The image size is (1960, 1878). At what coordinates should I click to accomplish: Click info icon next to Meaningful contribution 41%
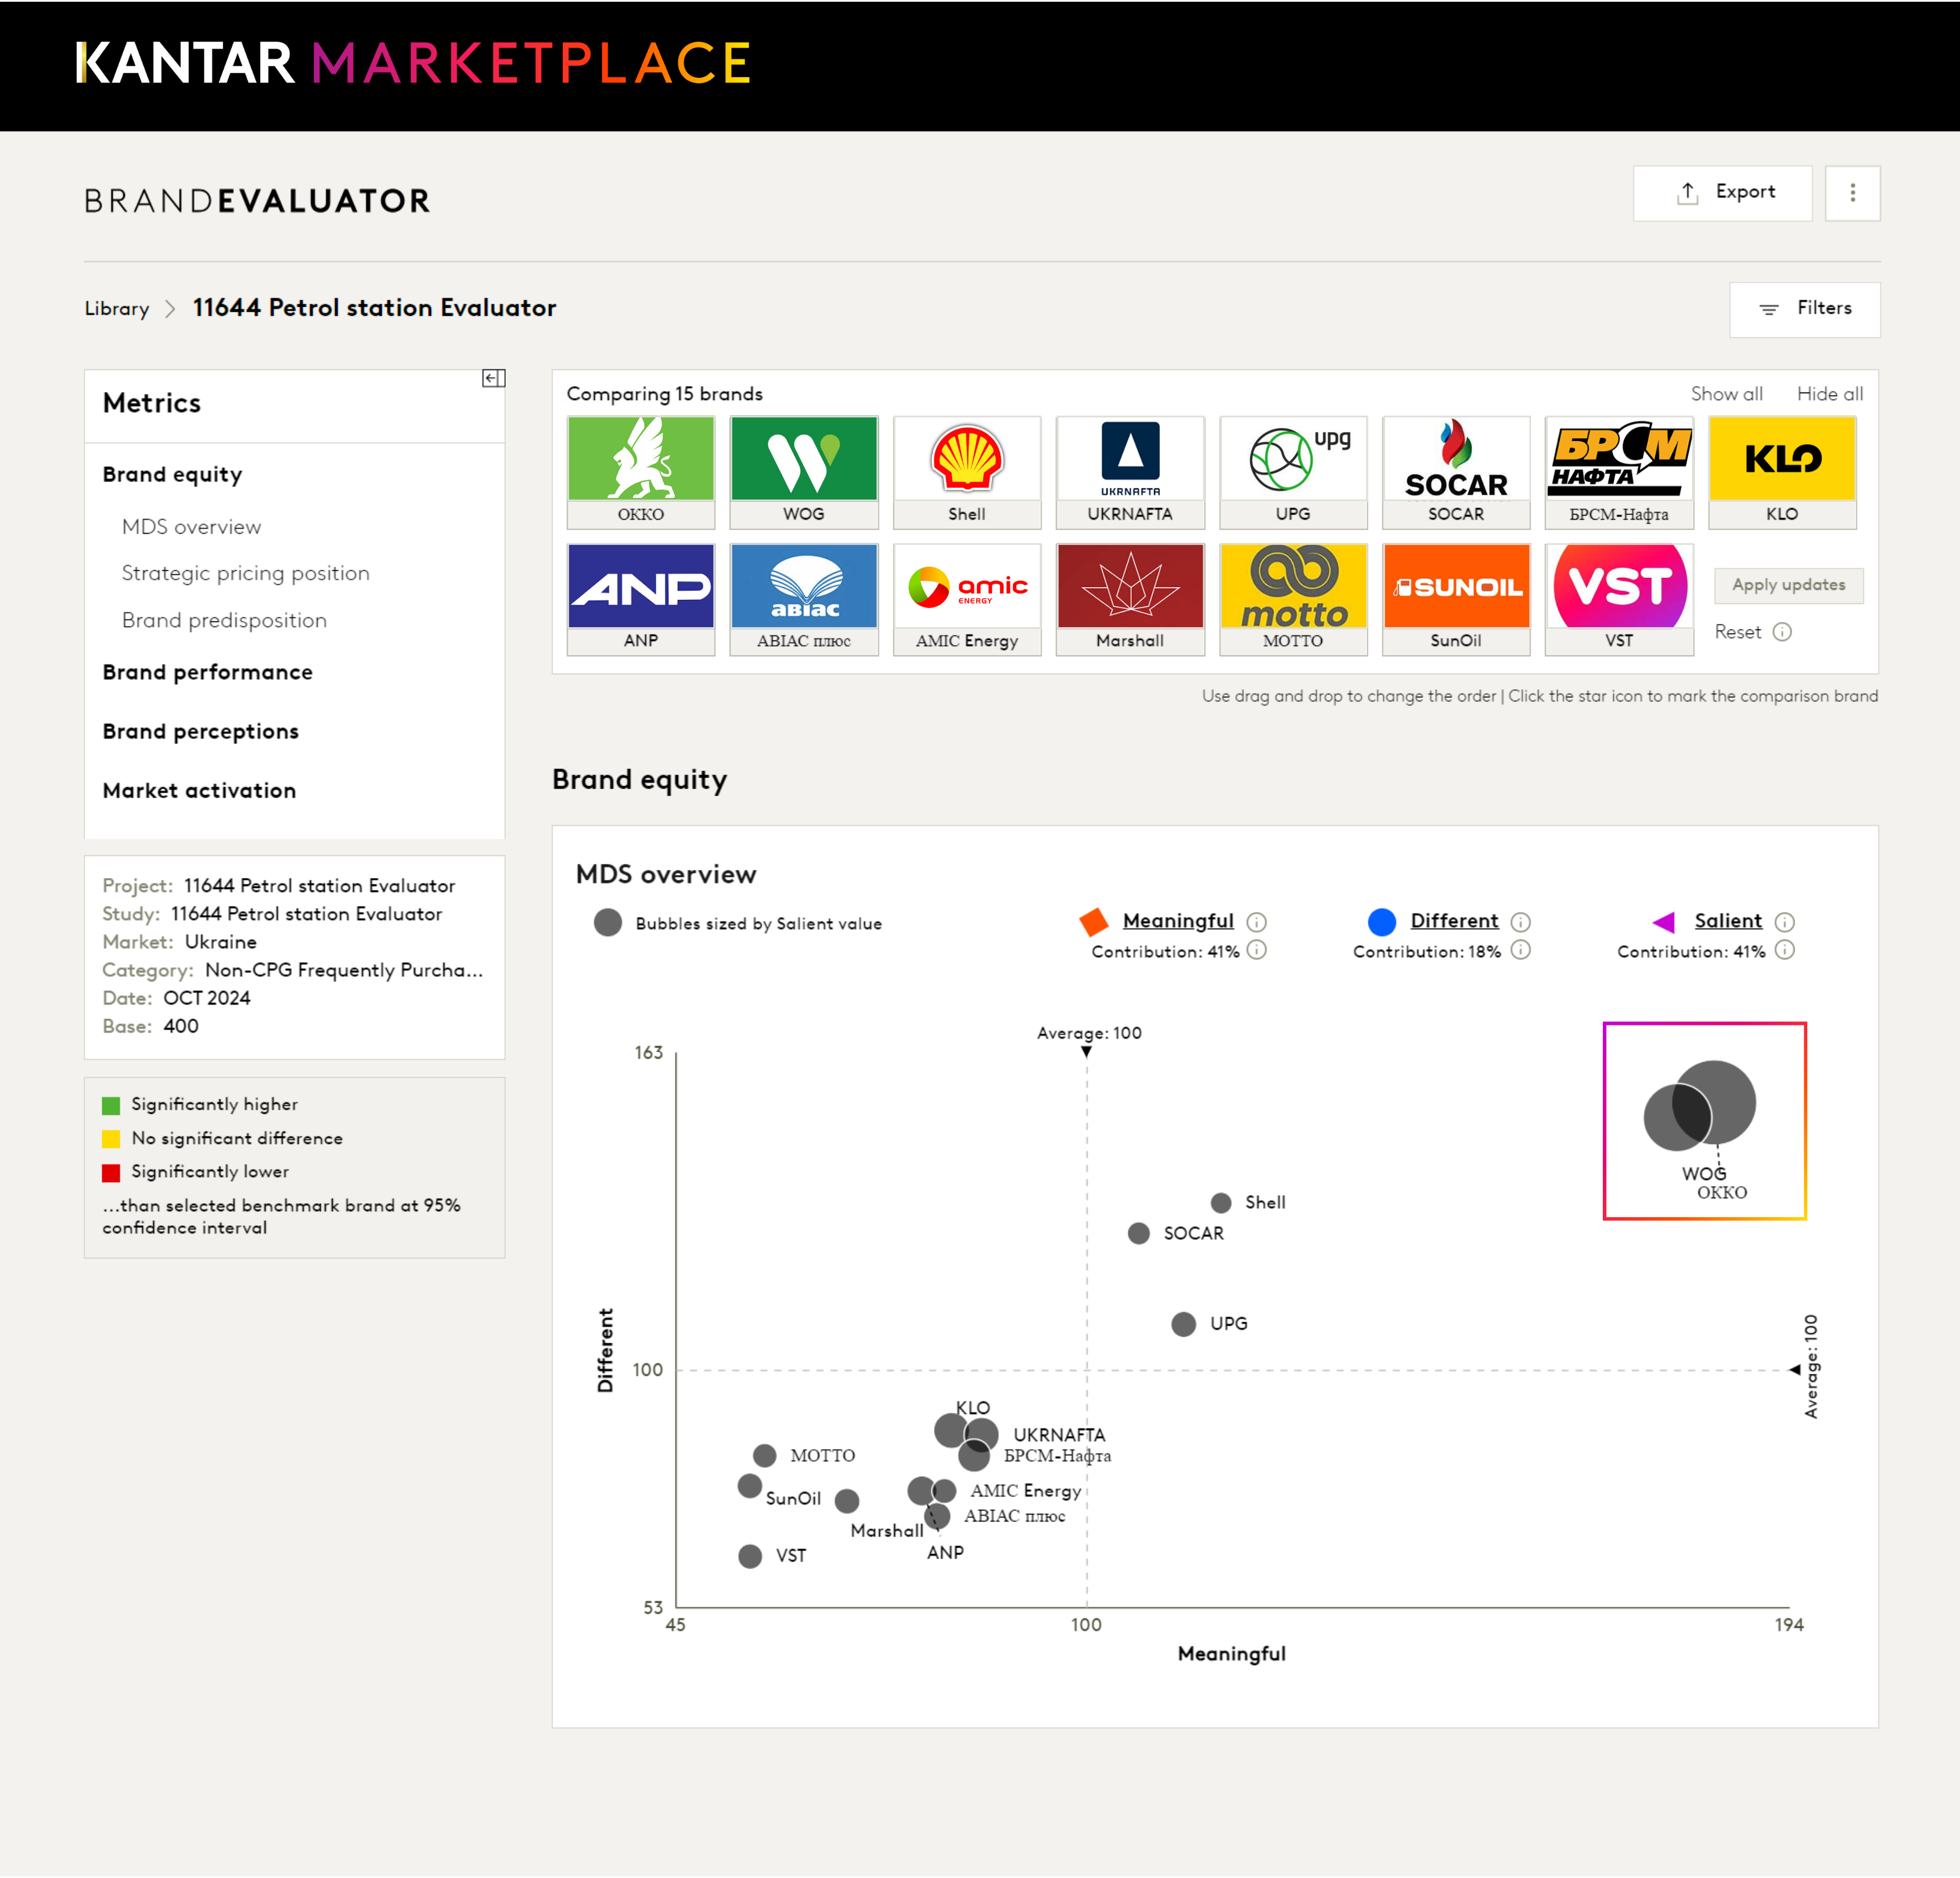pyautogui.click(x=1257, y=950)
